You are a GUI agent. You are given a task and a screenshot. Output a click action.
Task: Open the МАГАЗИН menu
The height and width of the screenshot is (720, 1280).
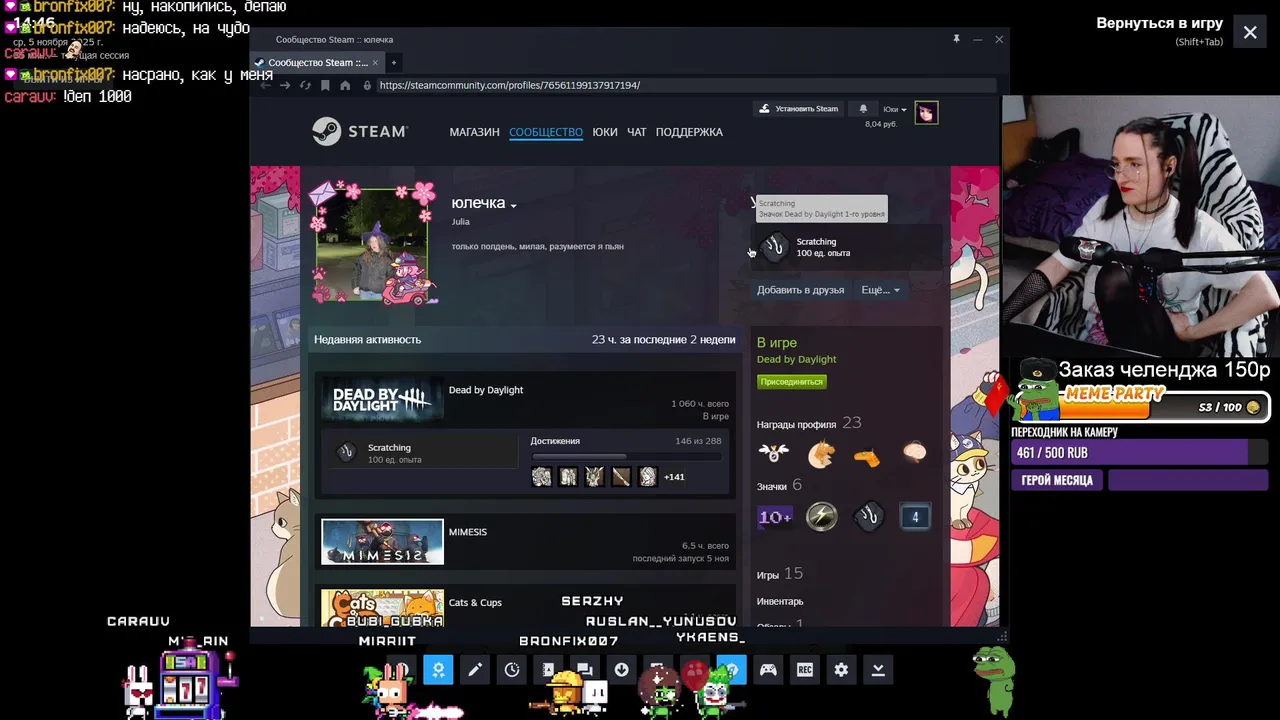474,132
